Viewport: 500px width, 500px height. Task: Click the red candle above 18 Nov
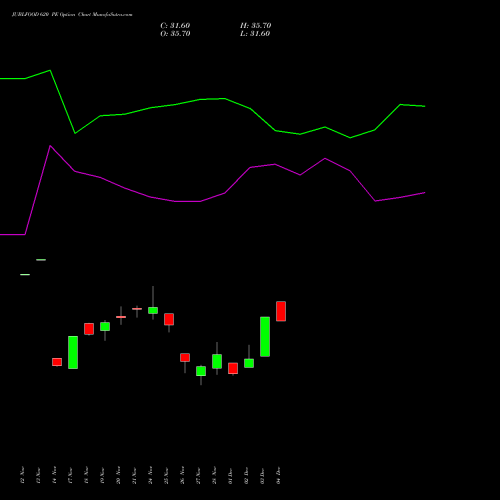[89, 329]
